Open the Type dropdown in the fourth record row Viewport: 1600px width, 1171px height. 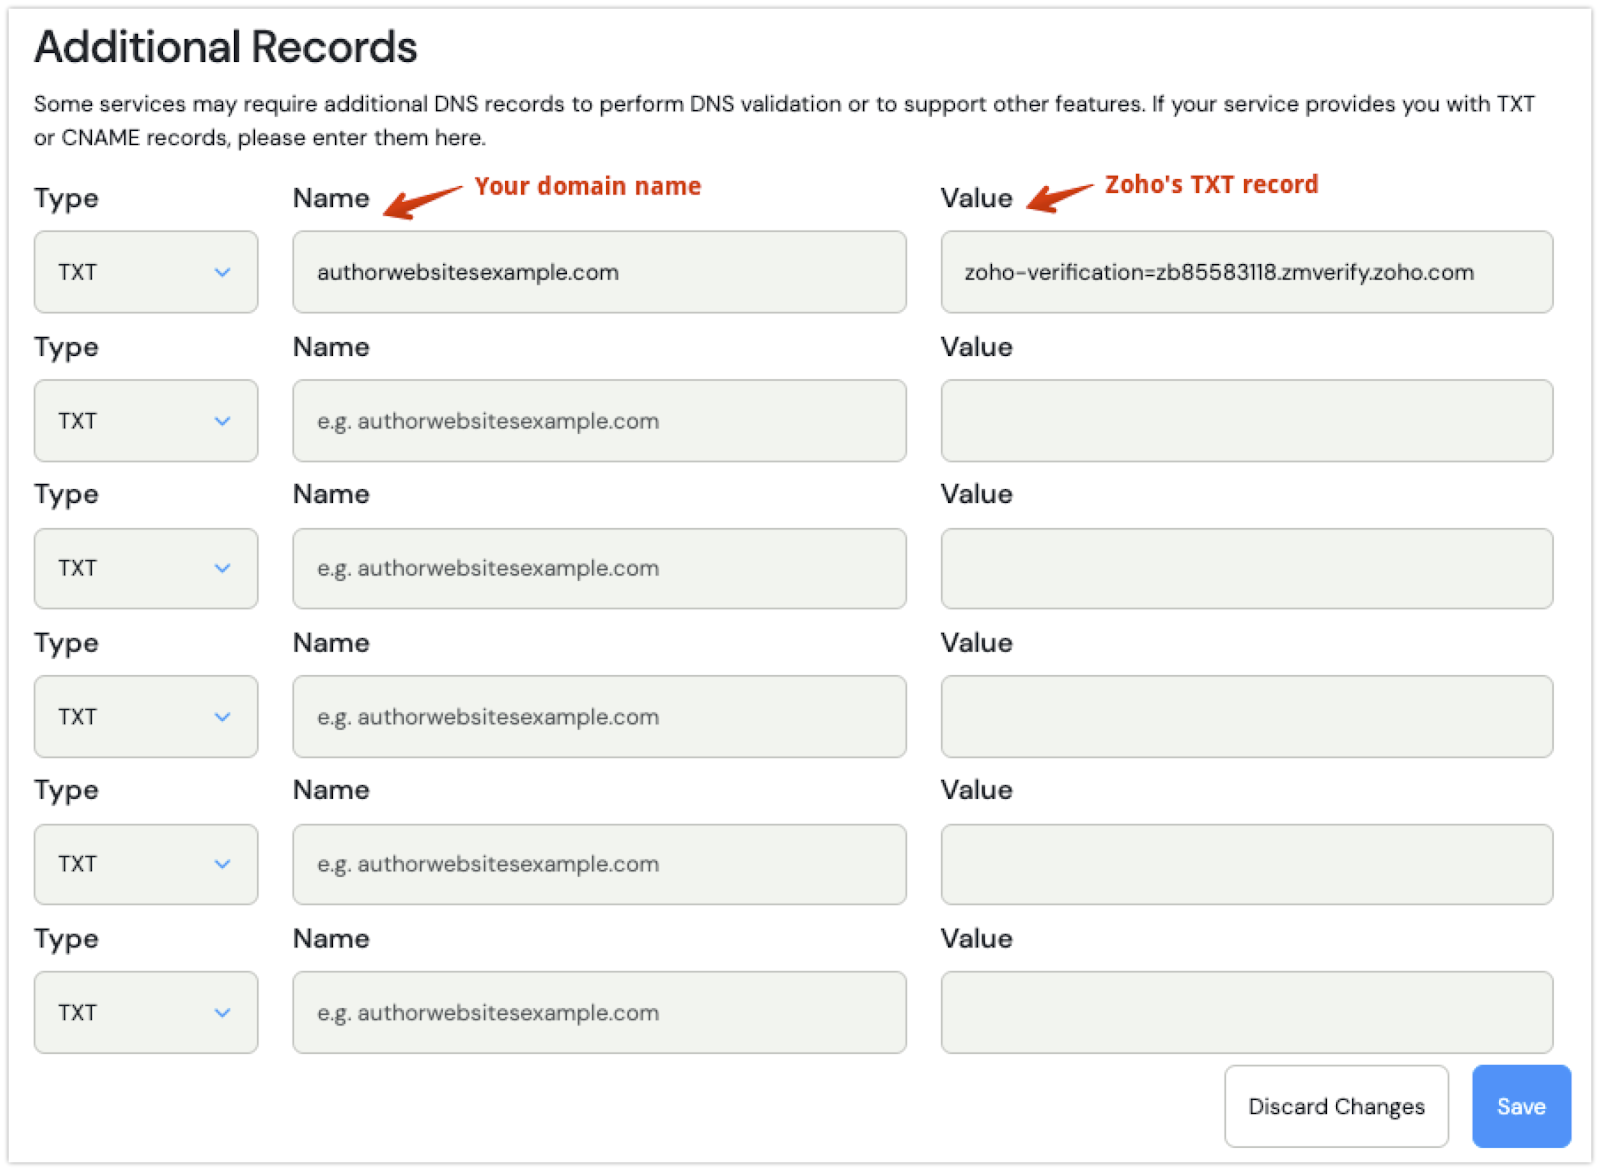146,717
